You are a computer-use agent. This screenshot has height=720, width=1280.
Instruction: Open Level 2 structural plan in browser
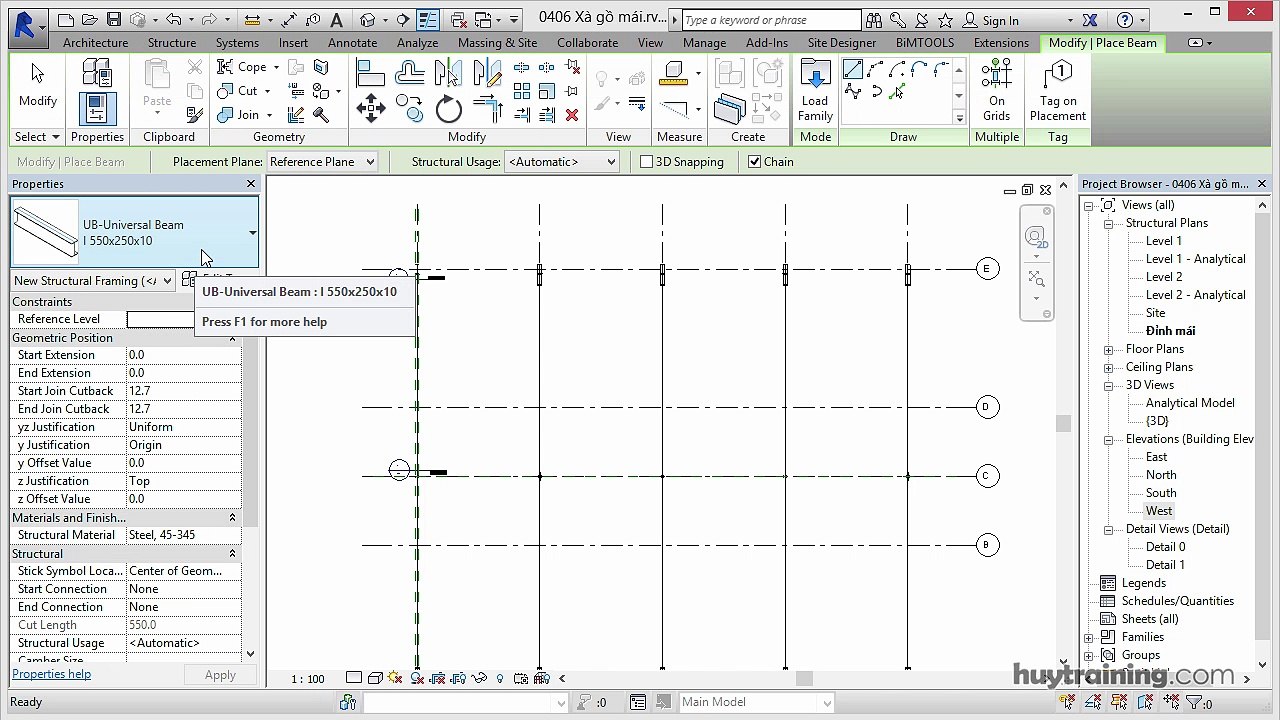1164,277
